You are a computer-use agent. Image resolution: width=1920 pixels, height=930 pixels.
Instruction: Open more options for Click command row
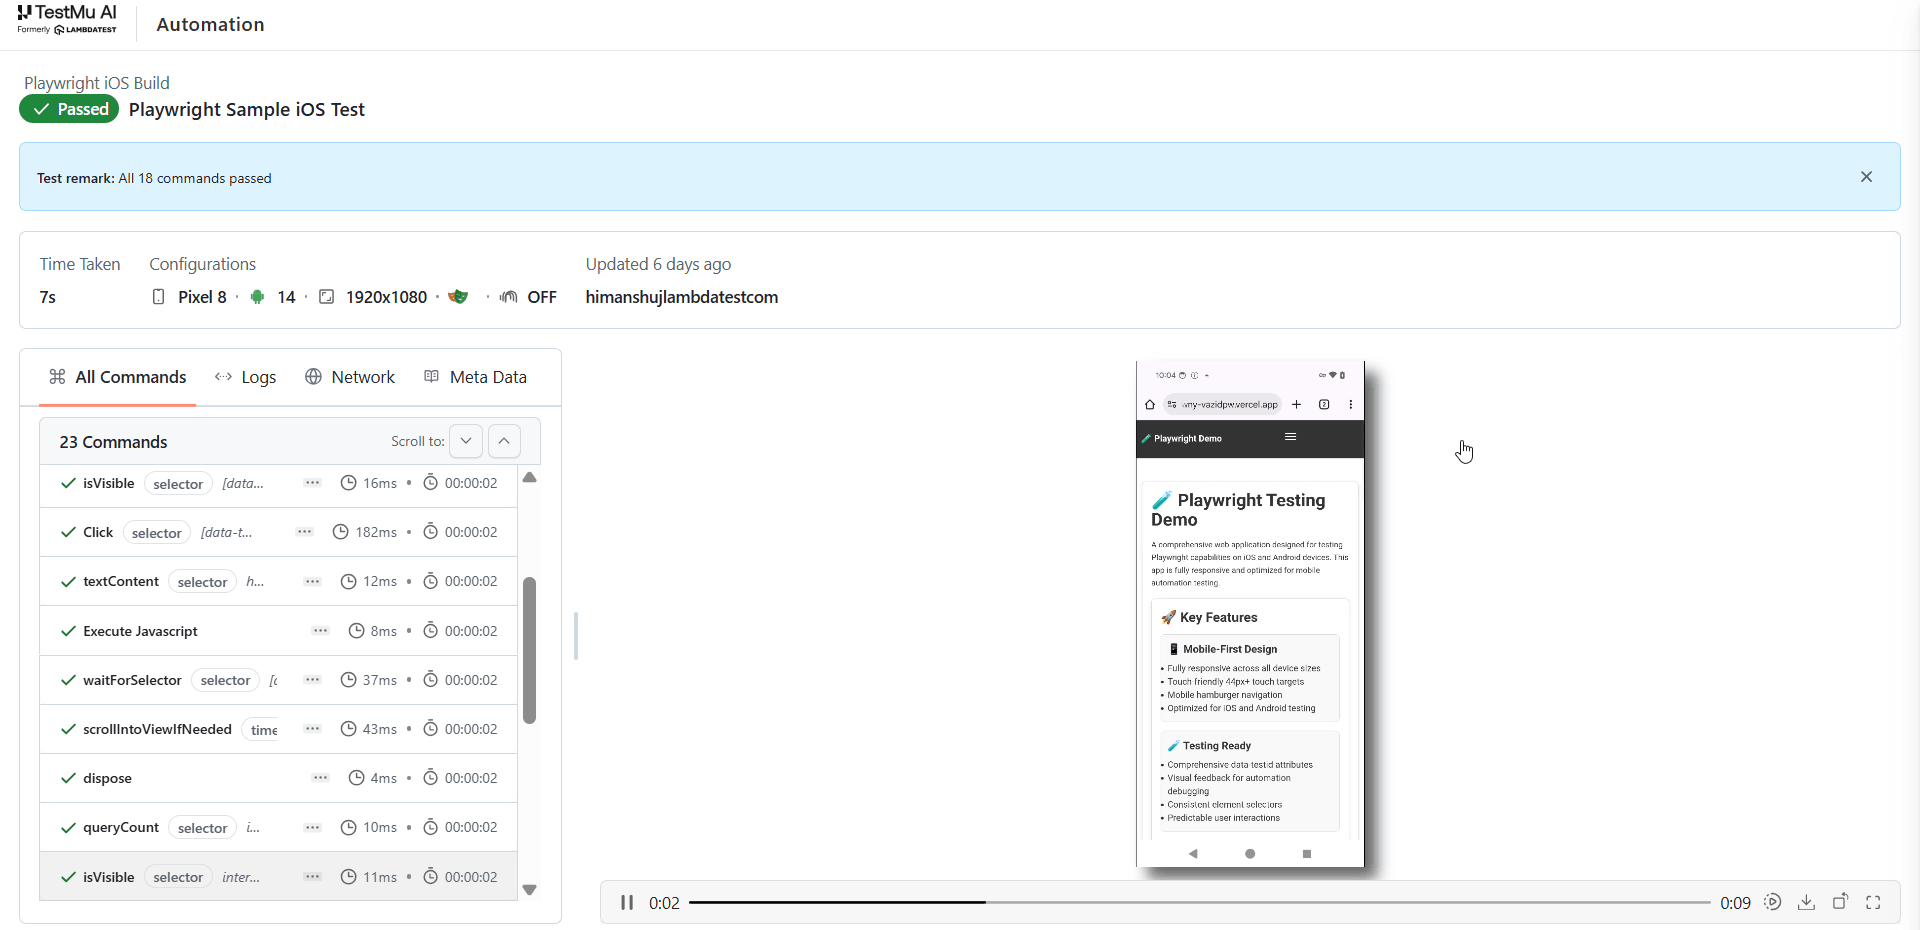(x=305, y=532)
